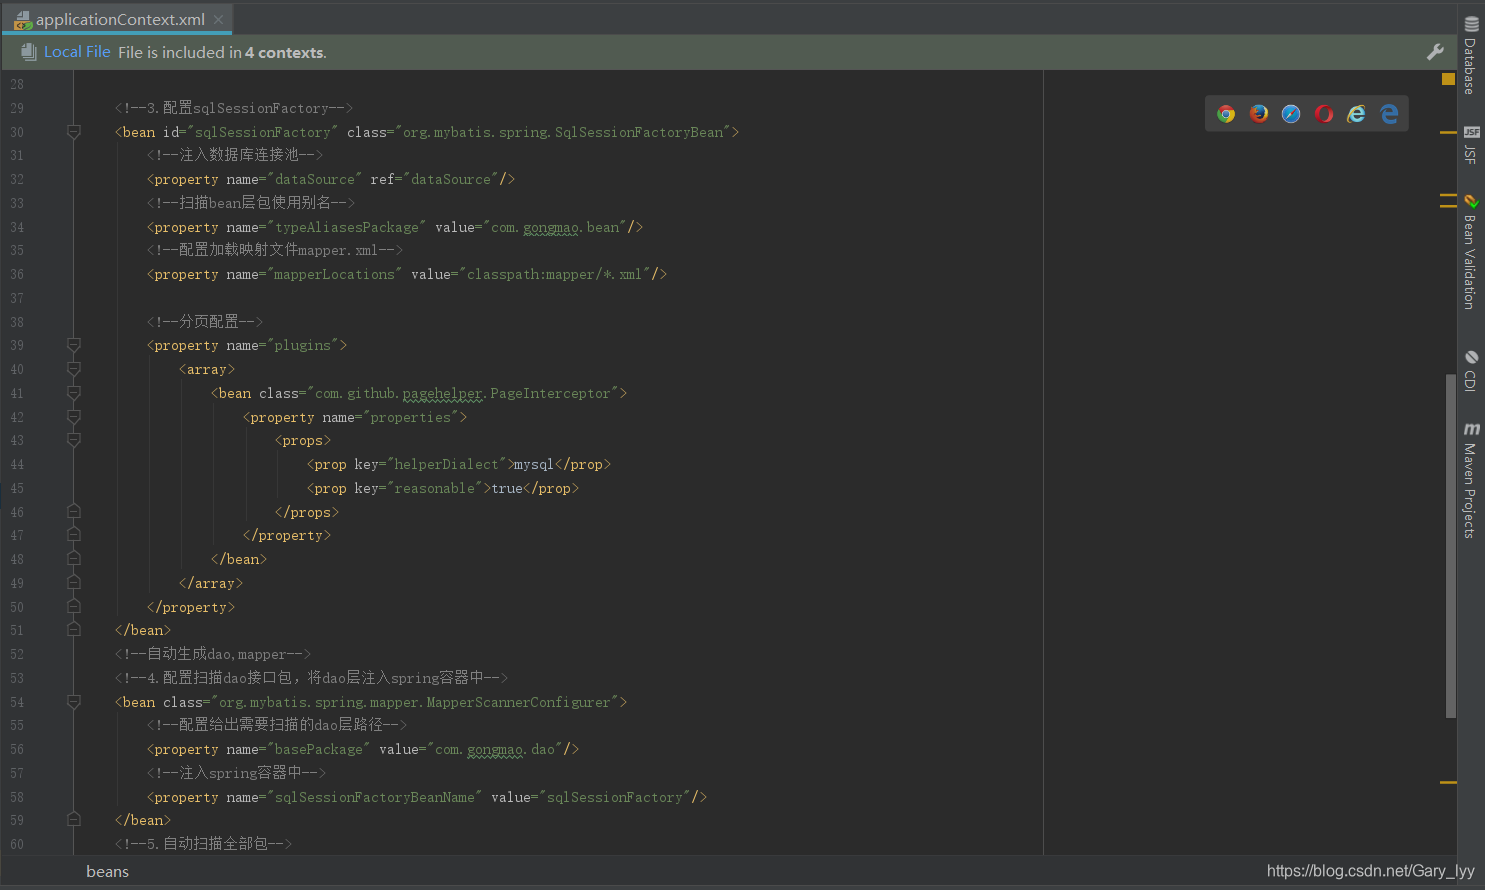Viewport: 1485px width, 890px height.
Task: Click closing bean fold marker on line 59
Action: (74, 820)
